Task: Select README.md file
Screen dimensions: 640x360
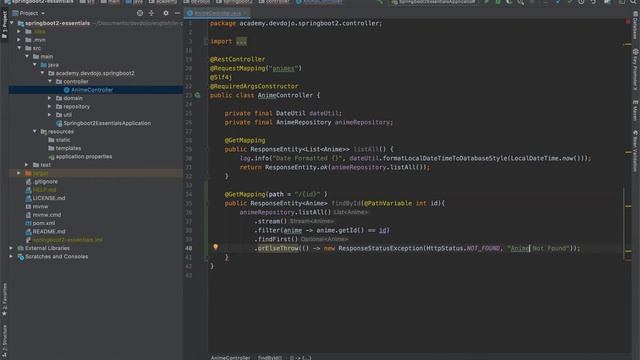Action: coord(49,232)
